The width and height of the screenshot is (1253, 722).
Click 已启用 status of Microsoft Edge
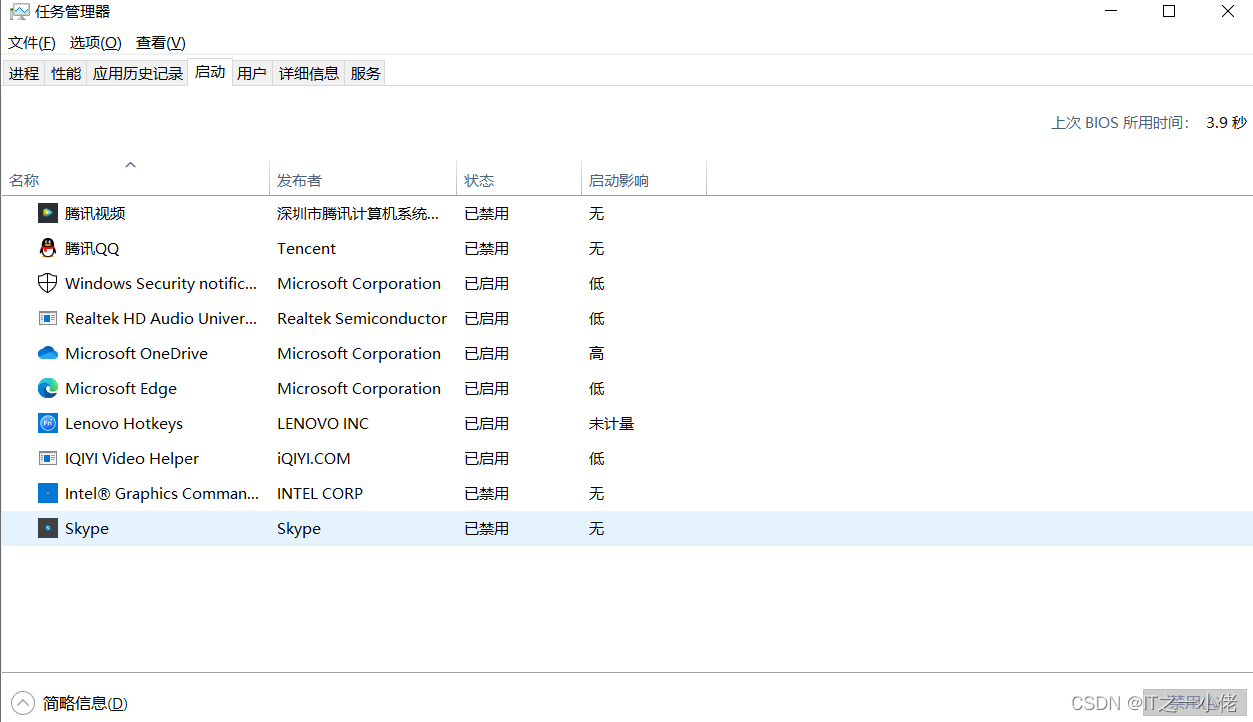[x=487, y=388]
